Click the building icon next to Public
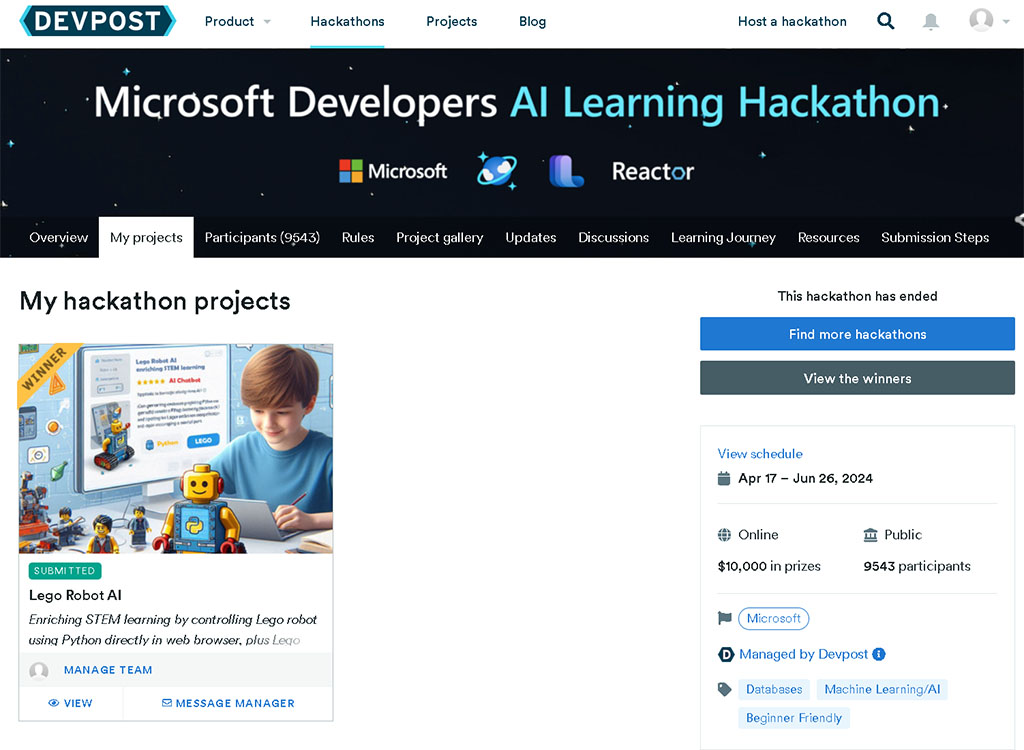The image size is (1024, 750). pyautogui.click(x=871, y=535)
